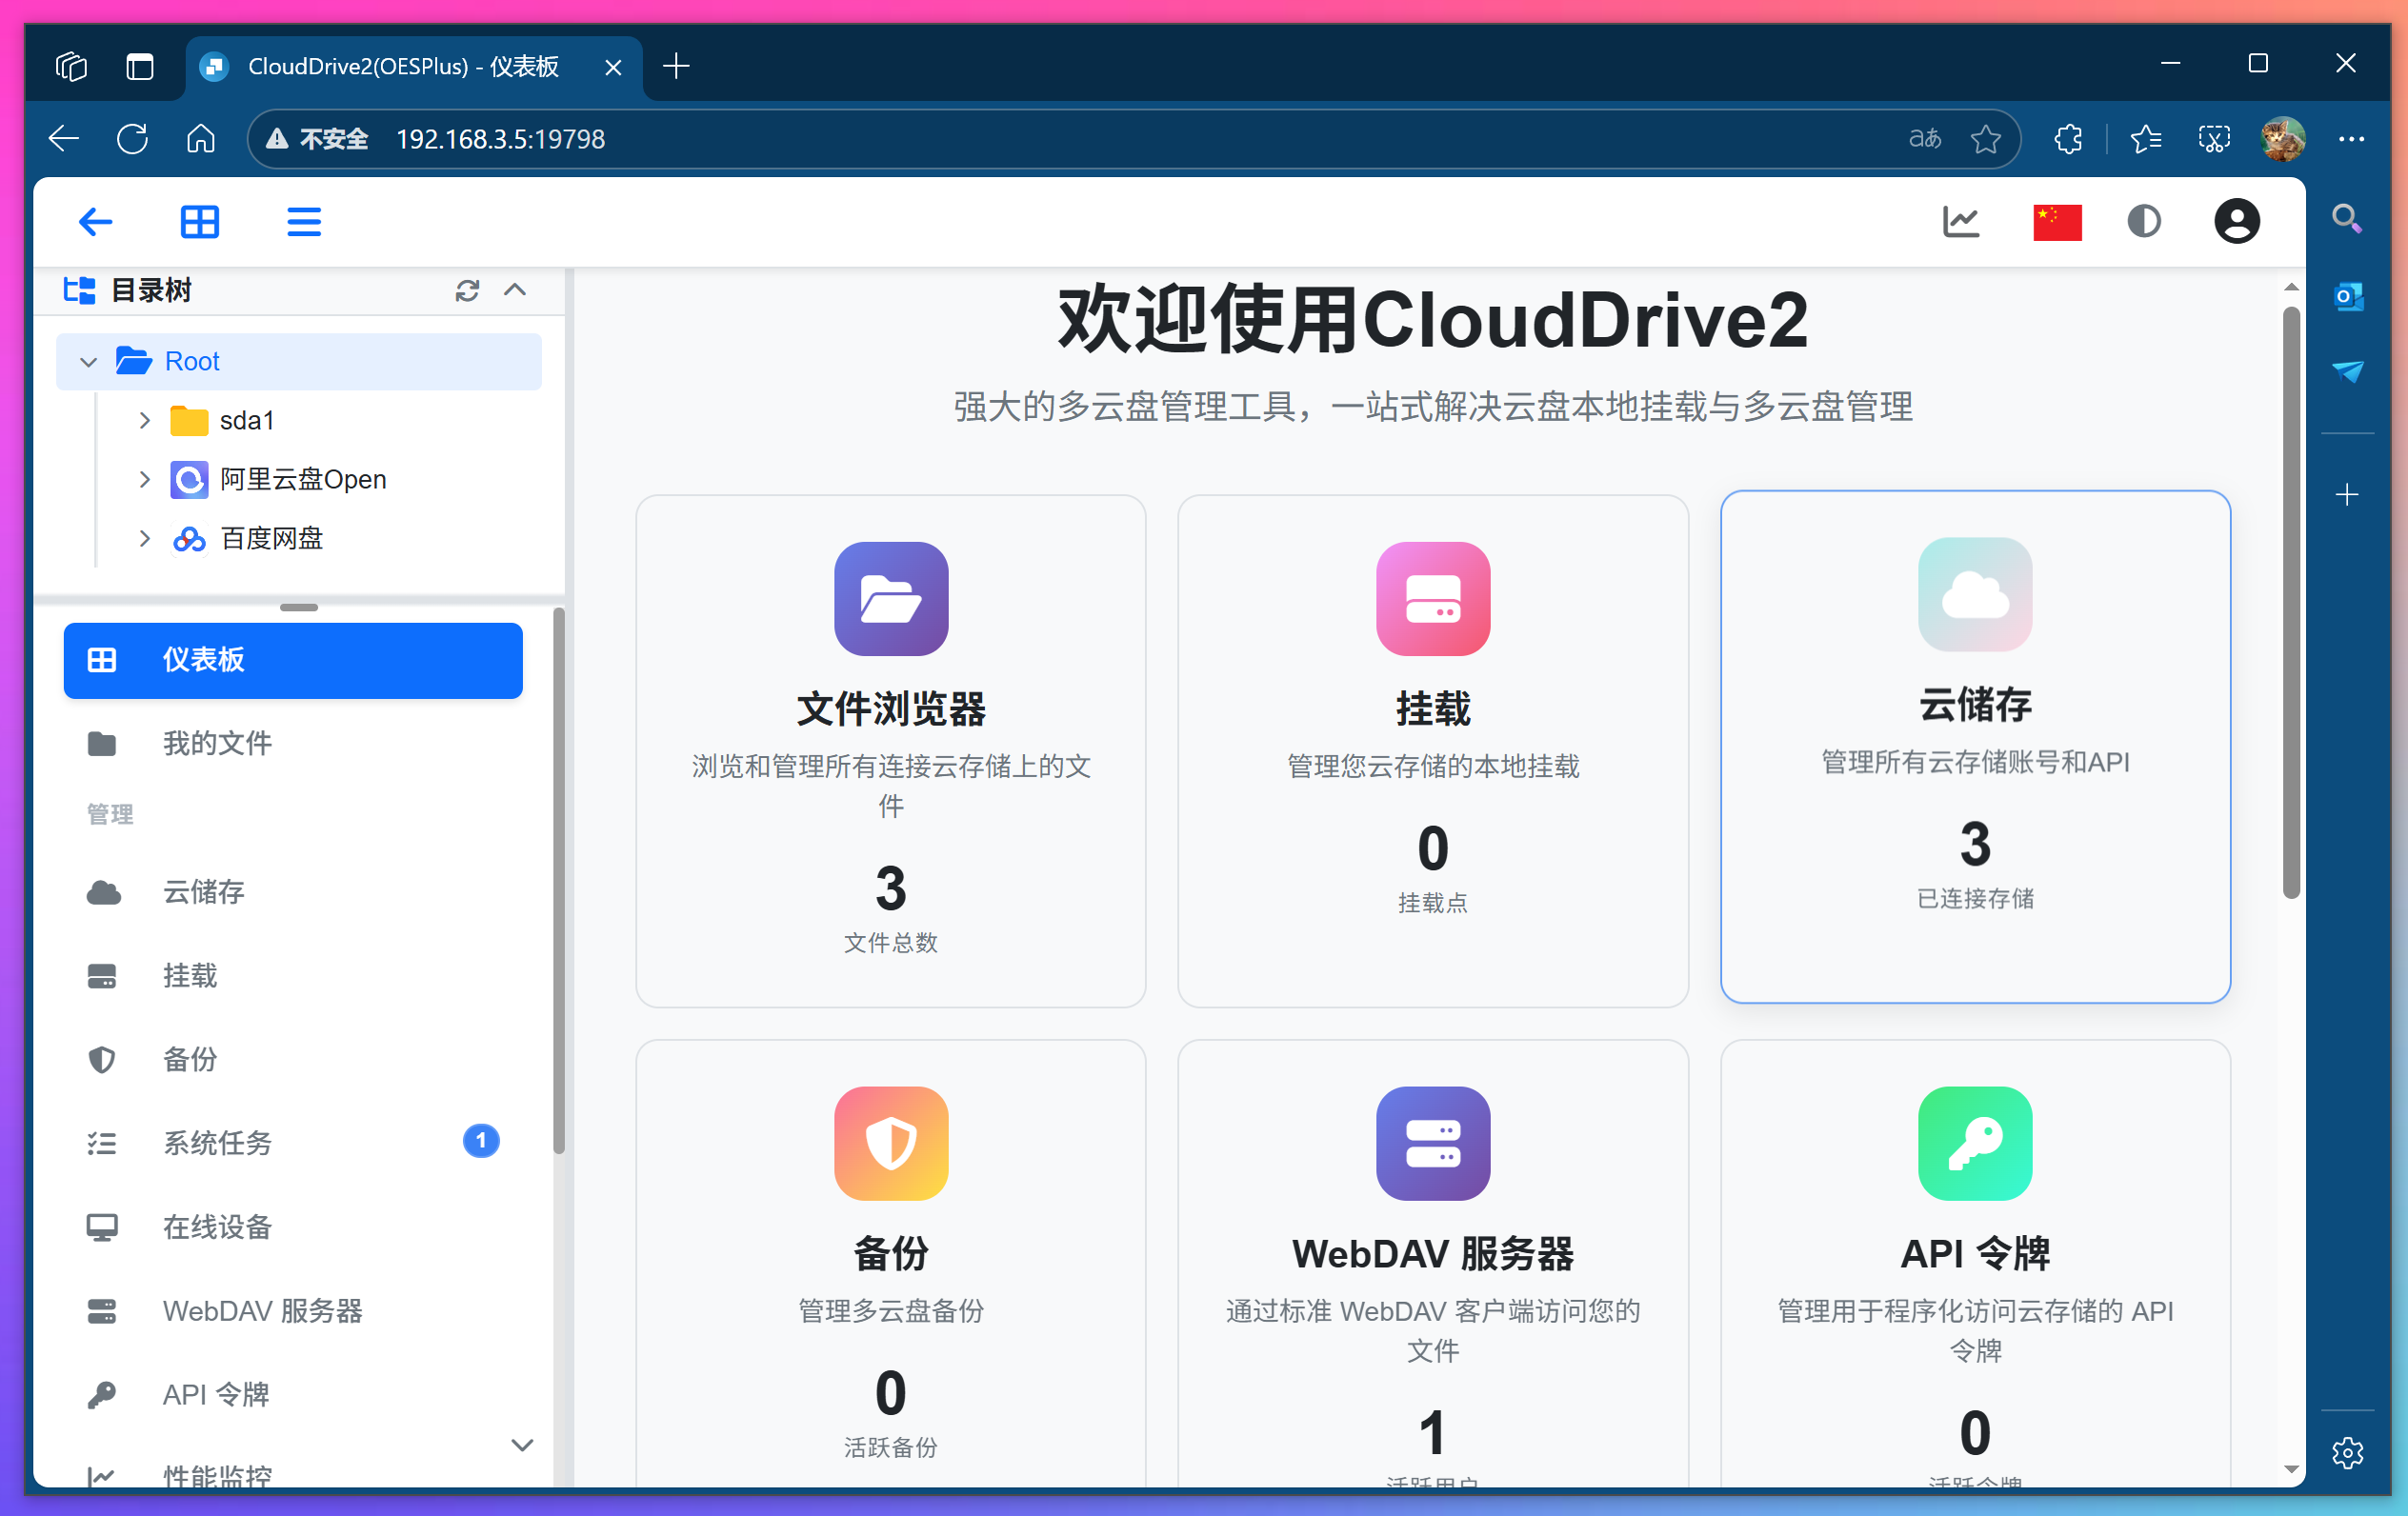Open the performance monitoring chart icon

1959,221
